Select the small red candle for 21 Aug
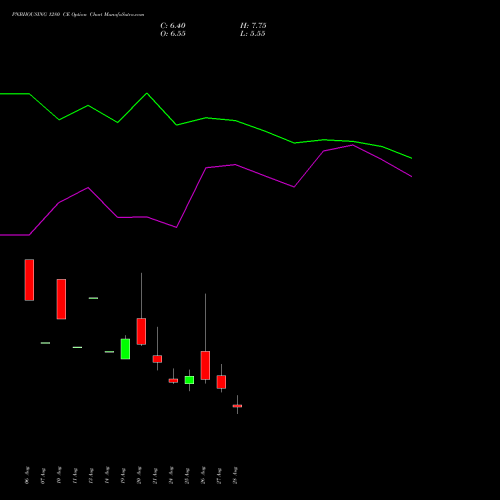 point(157,359)
